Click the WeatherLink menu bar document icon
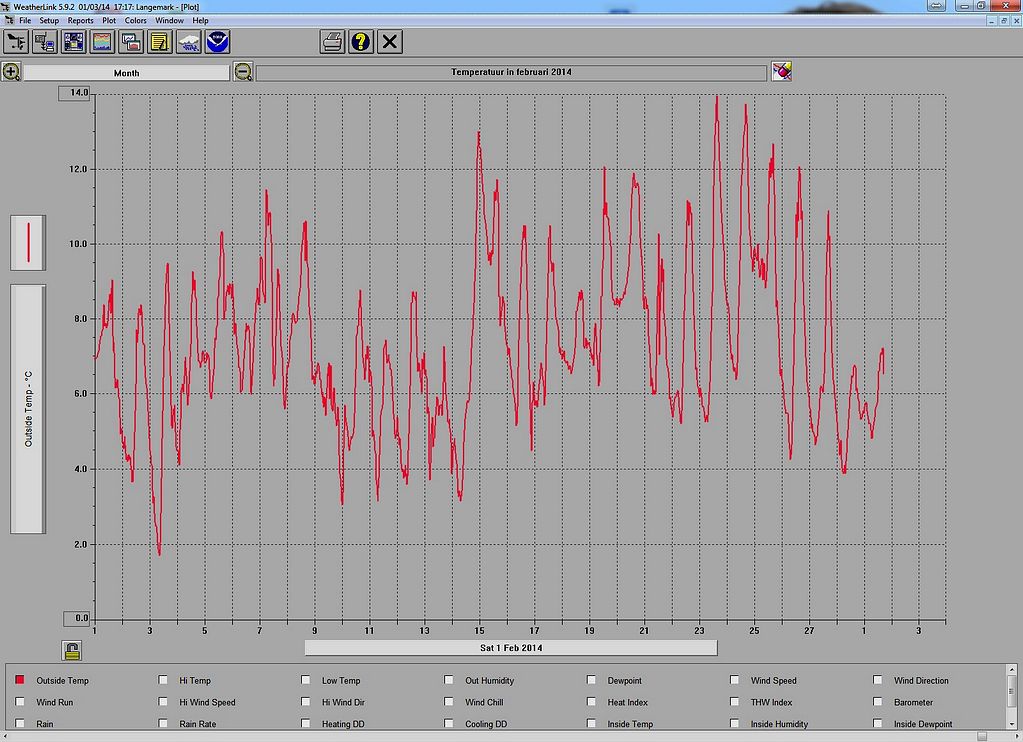 point(8,20)
